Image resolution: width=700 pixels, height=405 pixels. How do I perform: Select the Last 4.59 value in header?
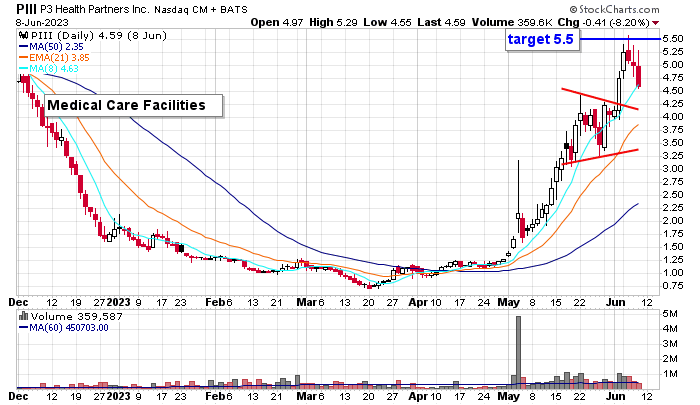coord(441,22)
